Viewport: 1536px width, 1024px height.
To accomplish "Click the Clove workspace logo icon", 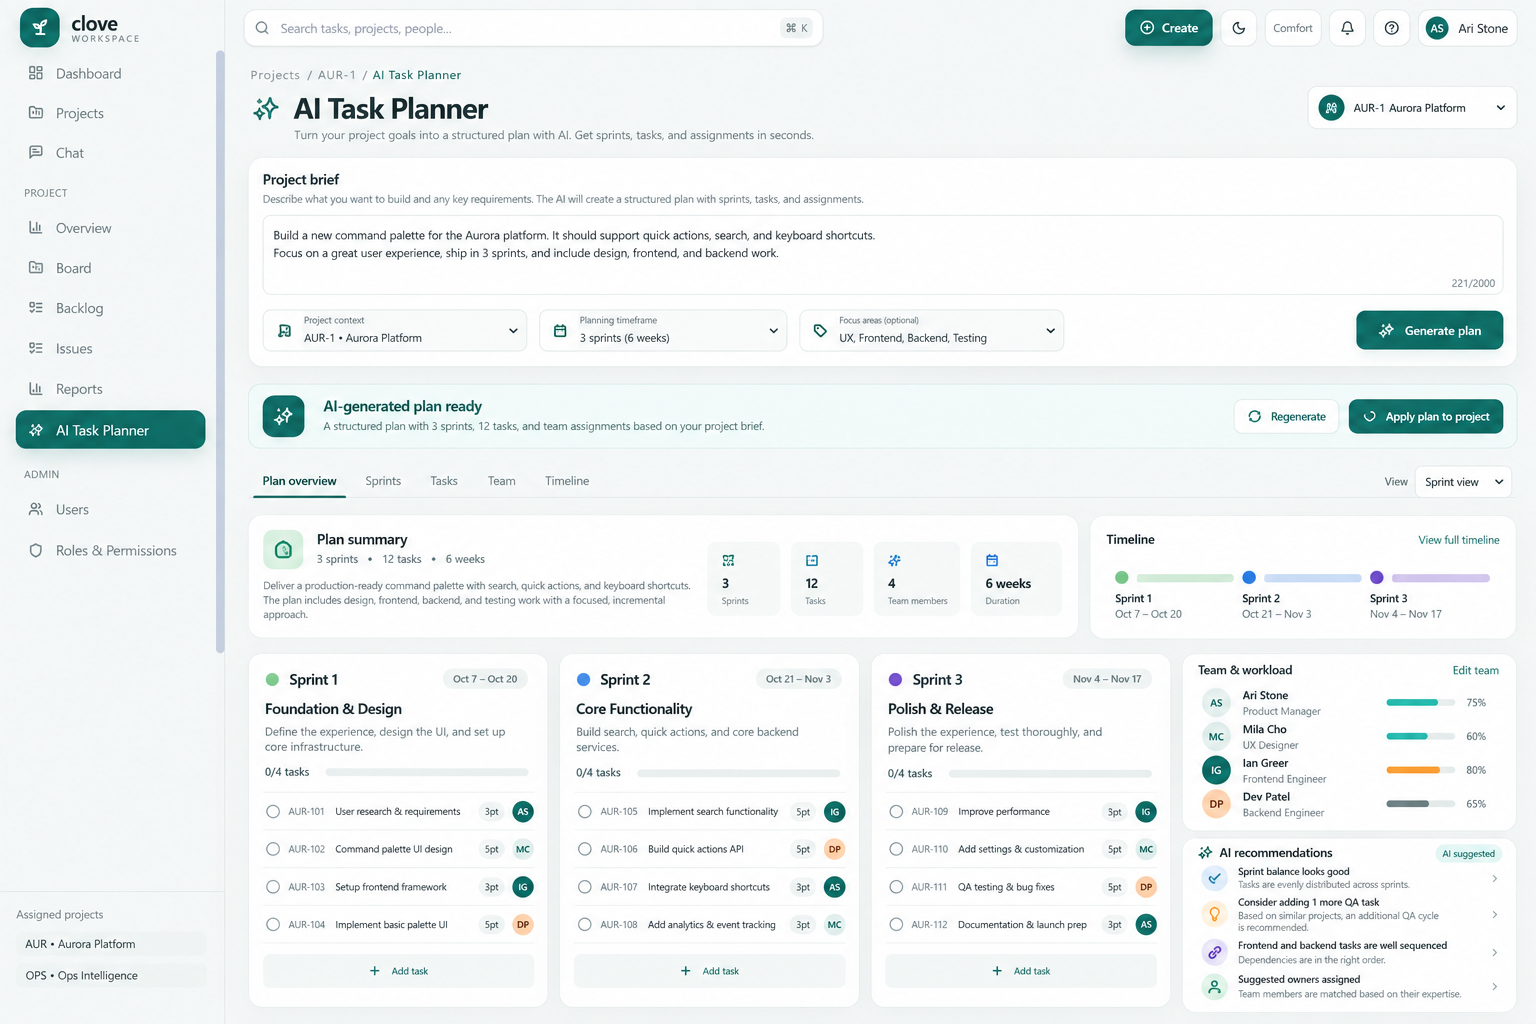I will tap(40, 28).
